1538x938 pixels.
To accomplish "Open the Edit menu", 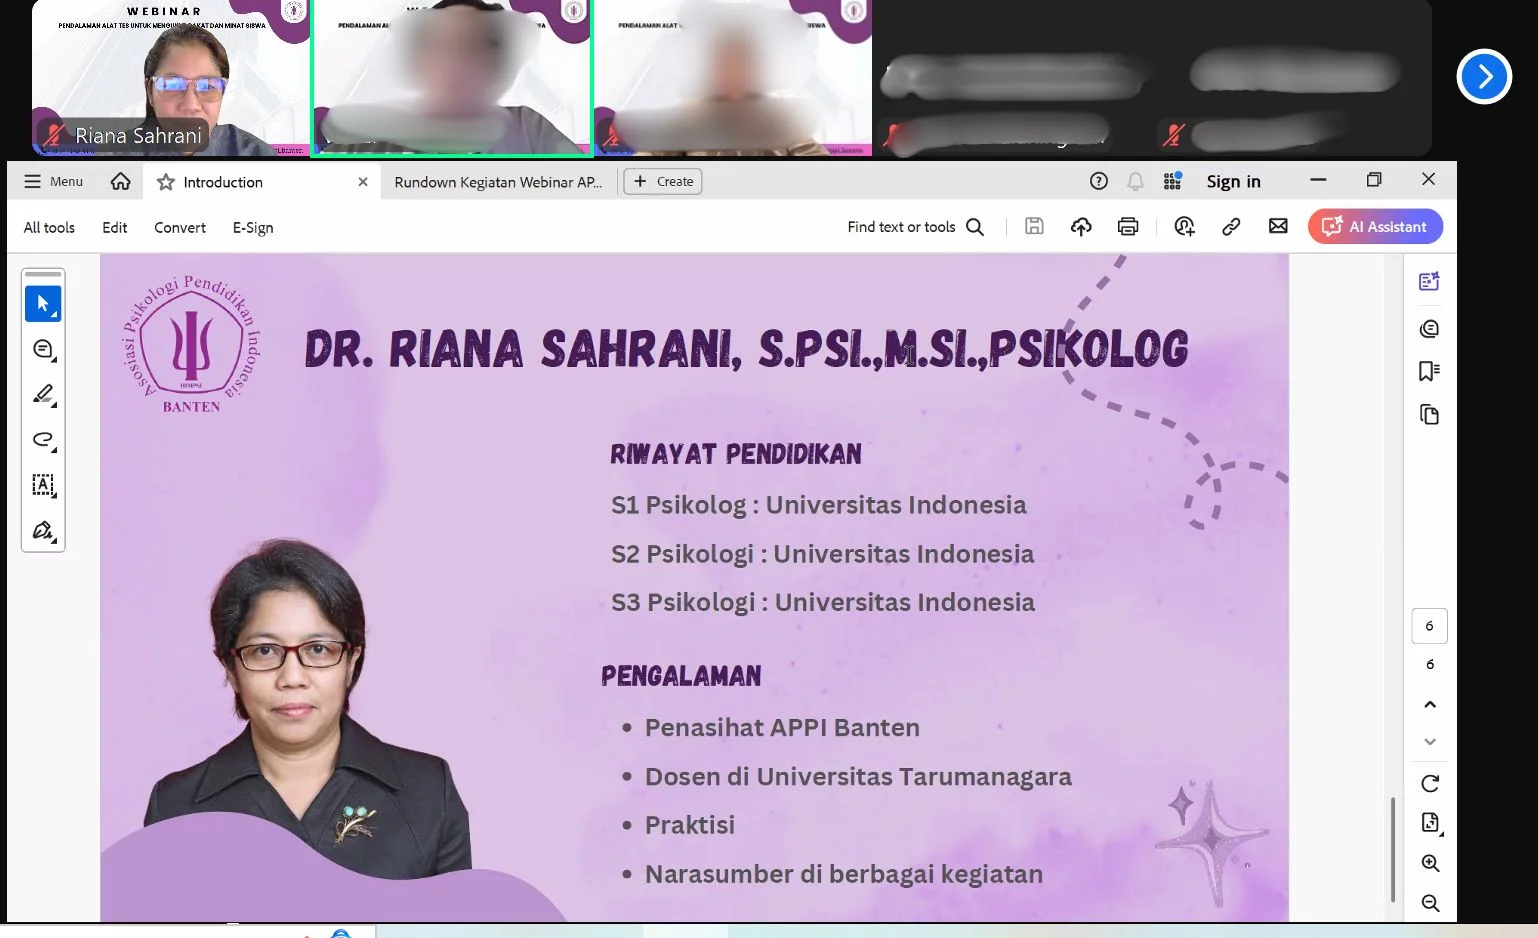I will click(113, 227).
